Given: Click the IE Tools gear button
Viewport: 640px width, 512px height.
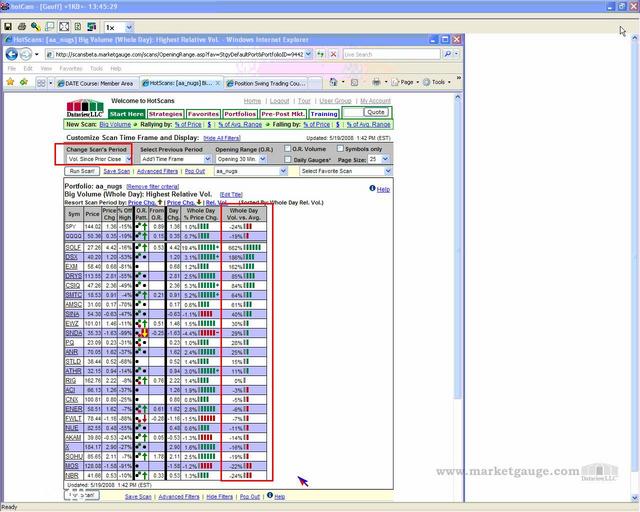Looking at the screenshot, I should click(x=434, y=82).
